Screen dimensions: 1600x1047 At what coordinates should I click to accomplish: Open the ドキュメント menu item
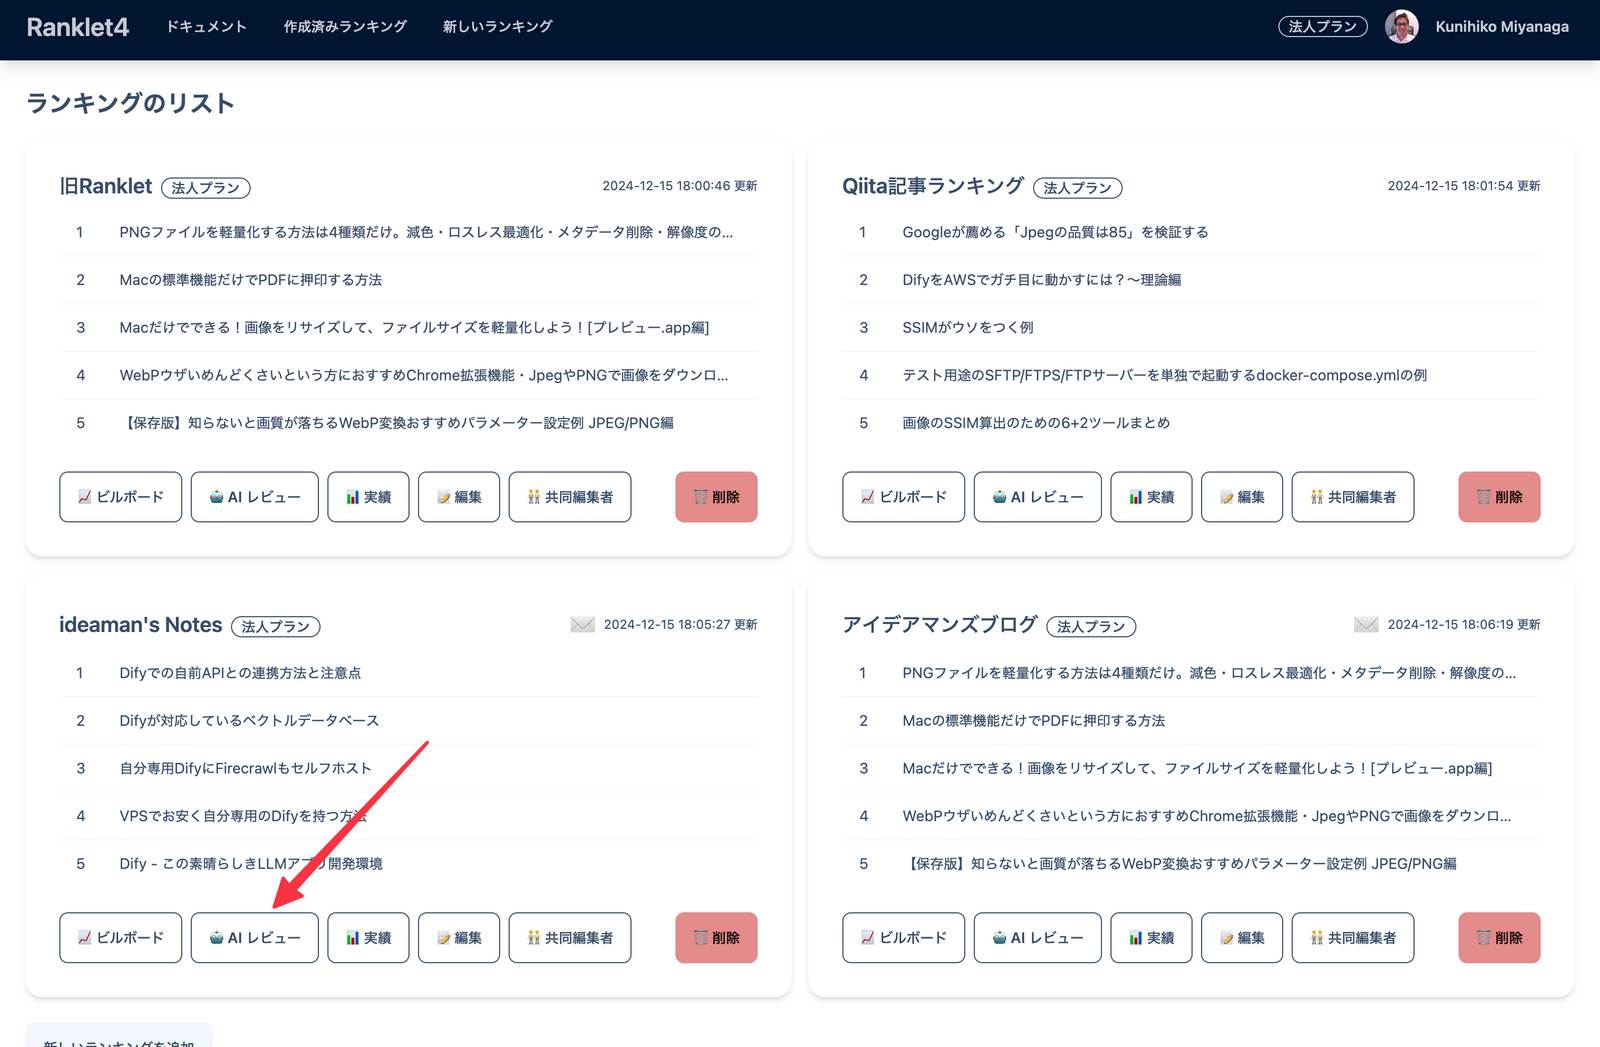206,26
